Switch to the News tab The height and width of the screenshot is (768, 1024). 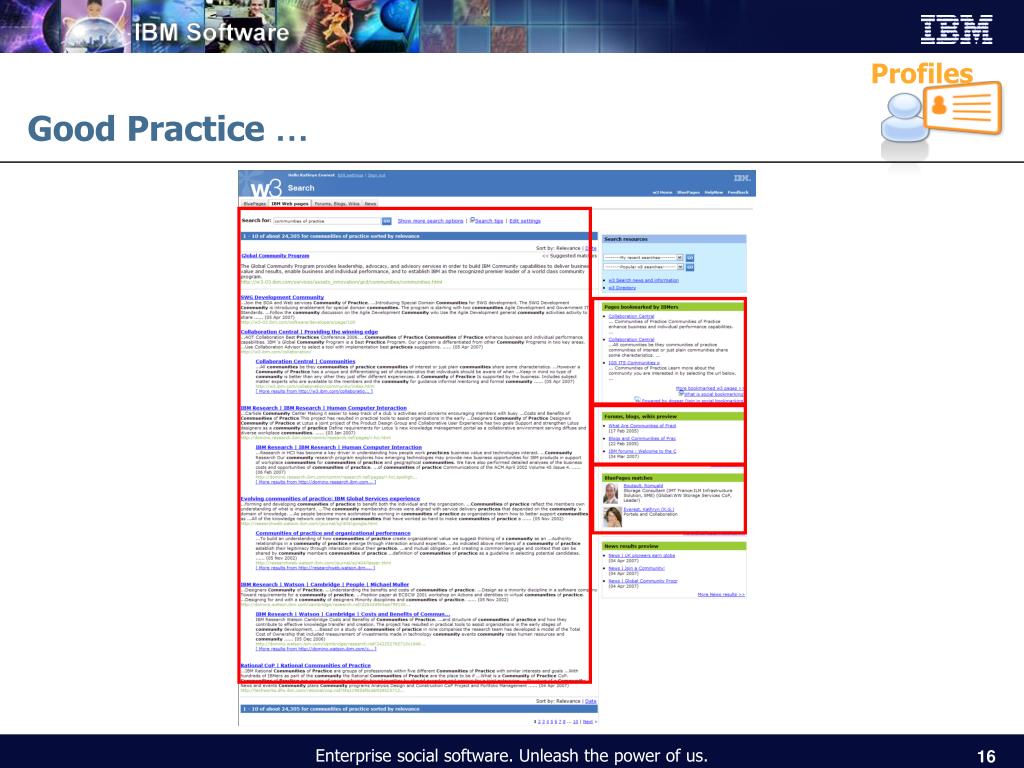(x=370, y=204)
